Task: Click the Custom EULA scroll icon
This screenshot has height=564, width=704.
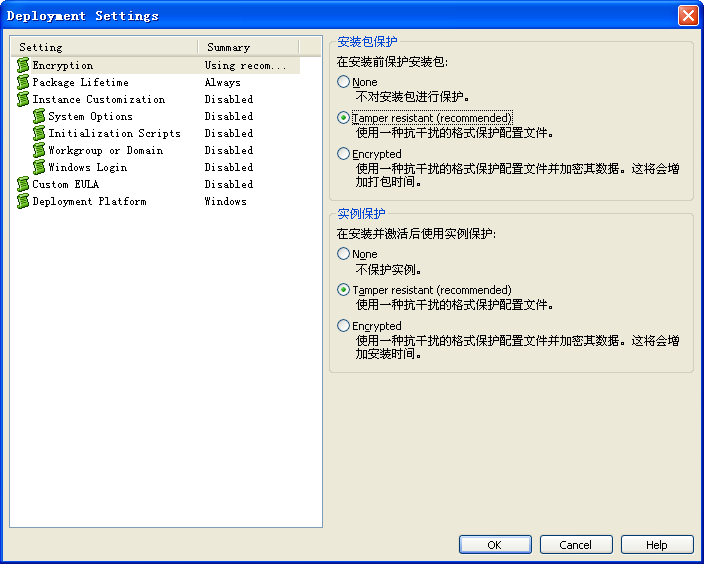Action: 23,185
